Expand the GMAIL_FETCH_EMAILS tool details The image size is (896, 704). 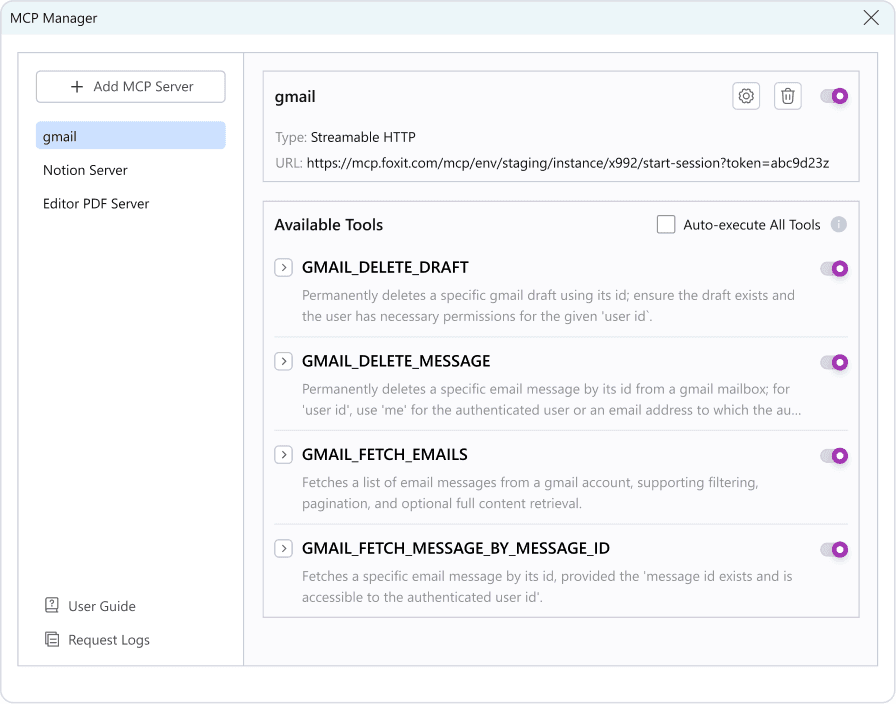coord(283,455)
